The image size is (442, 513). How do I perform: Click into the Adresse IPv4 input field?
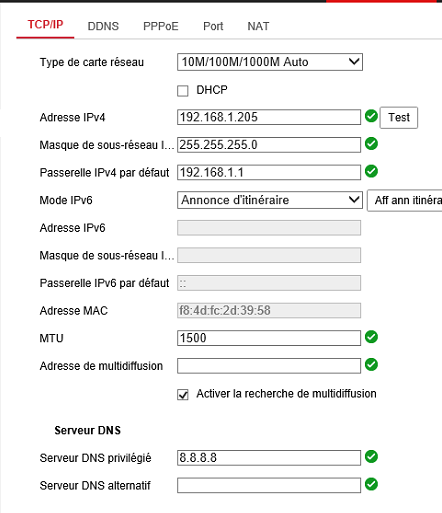[269, 117]
